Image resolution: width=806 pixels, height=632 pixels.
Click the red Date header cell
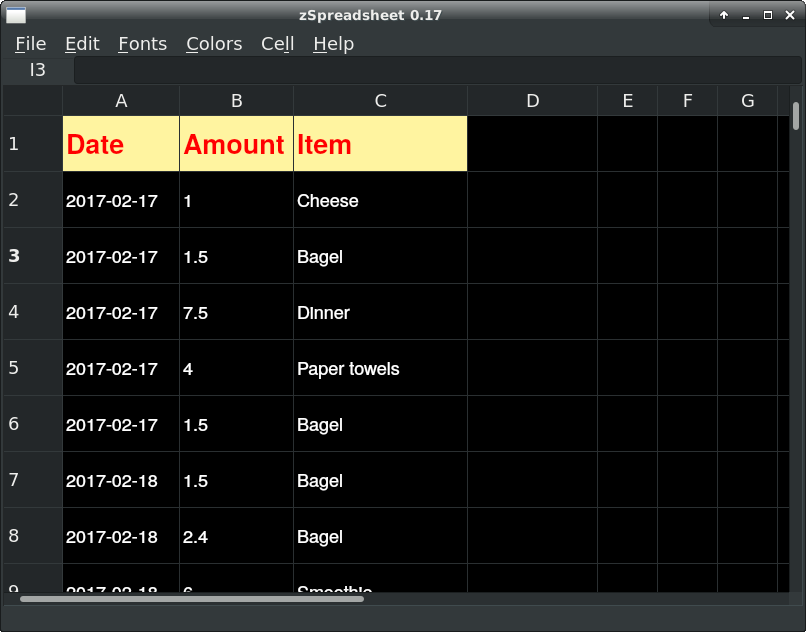(x=121, y=143)
